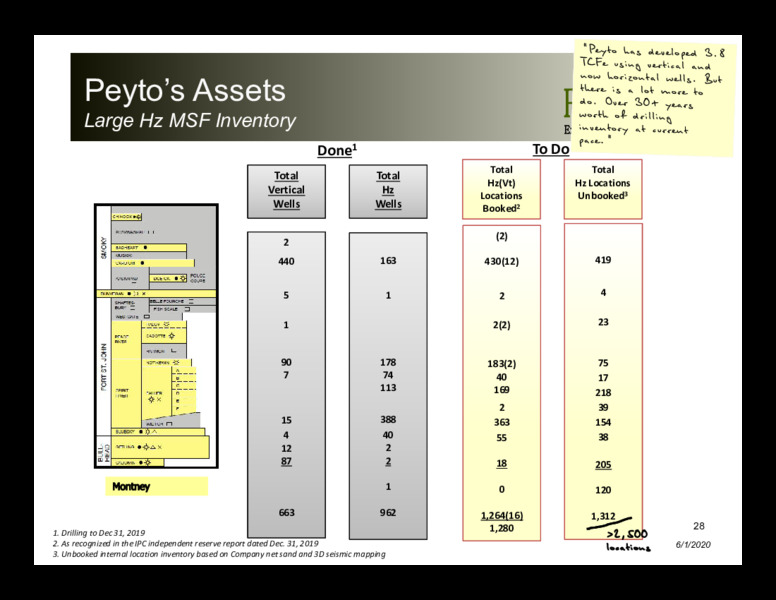Open the yellow handwritten sticky note
776x600 pixels.
coord(654,98)
